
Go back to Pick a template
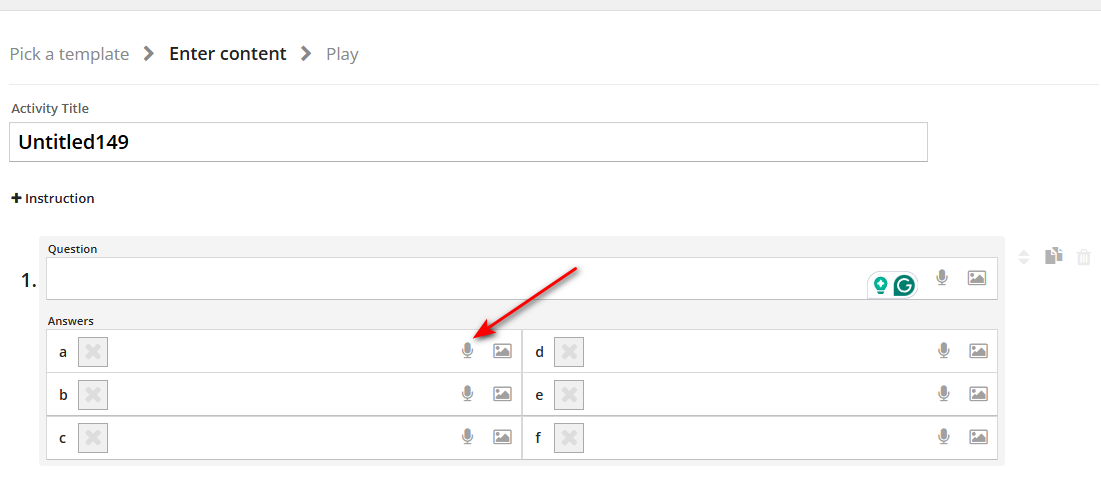point(70,54)
